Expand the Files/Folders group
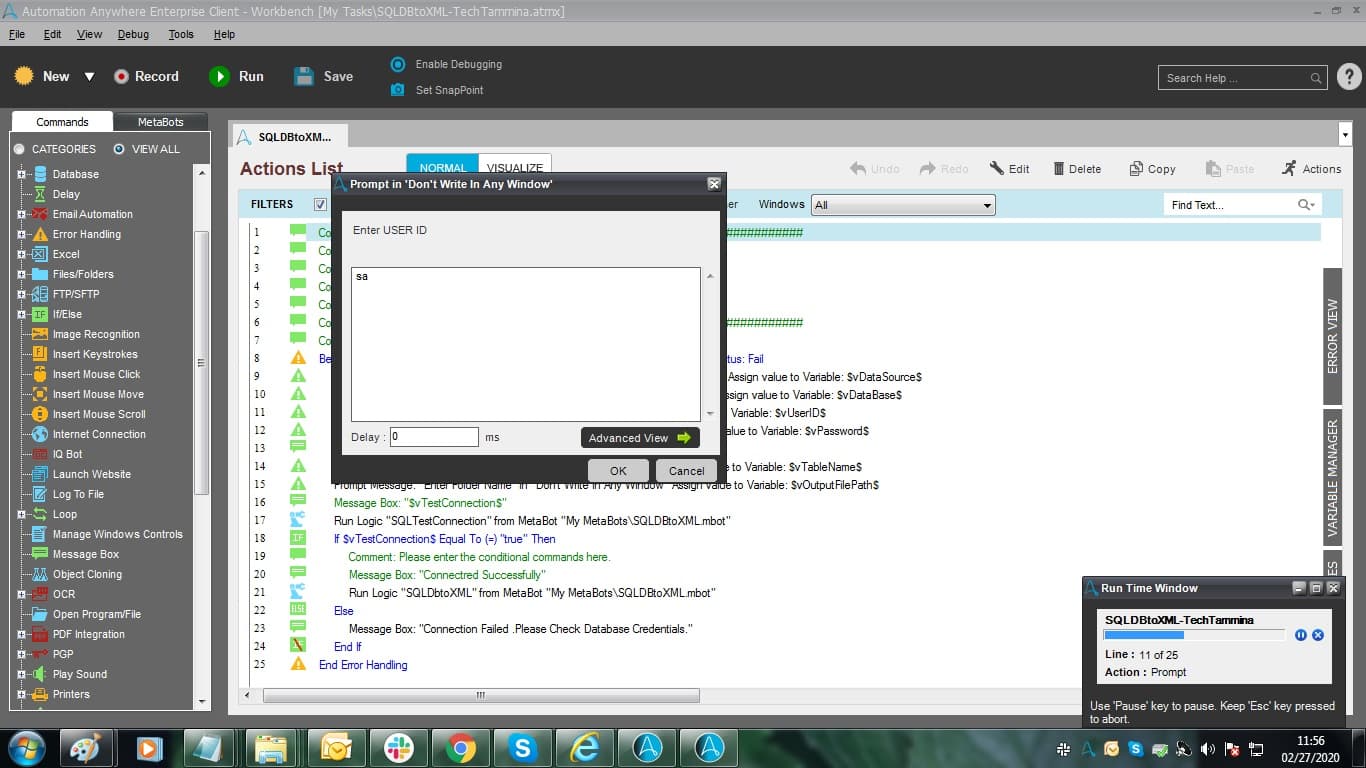 pos(21,274)
